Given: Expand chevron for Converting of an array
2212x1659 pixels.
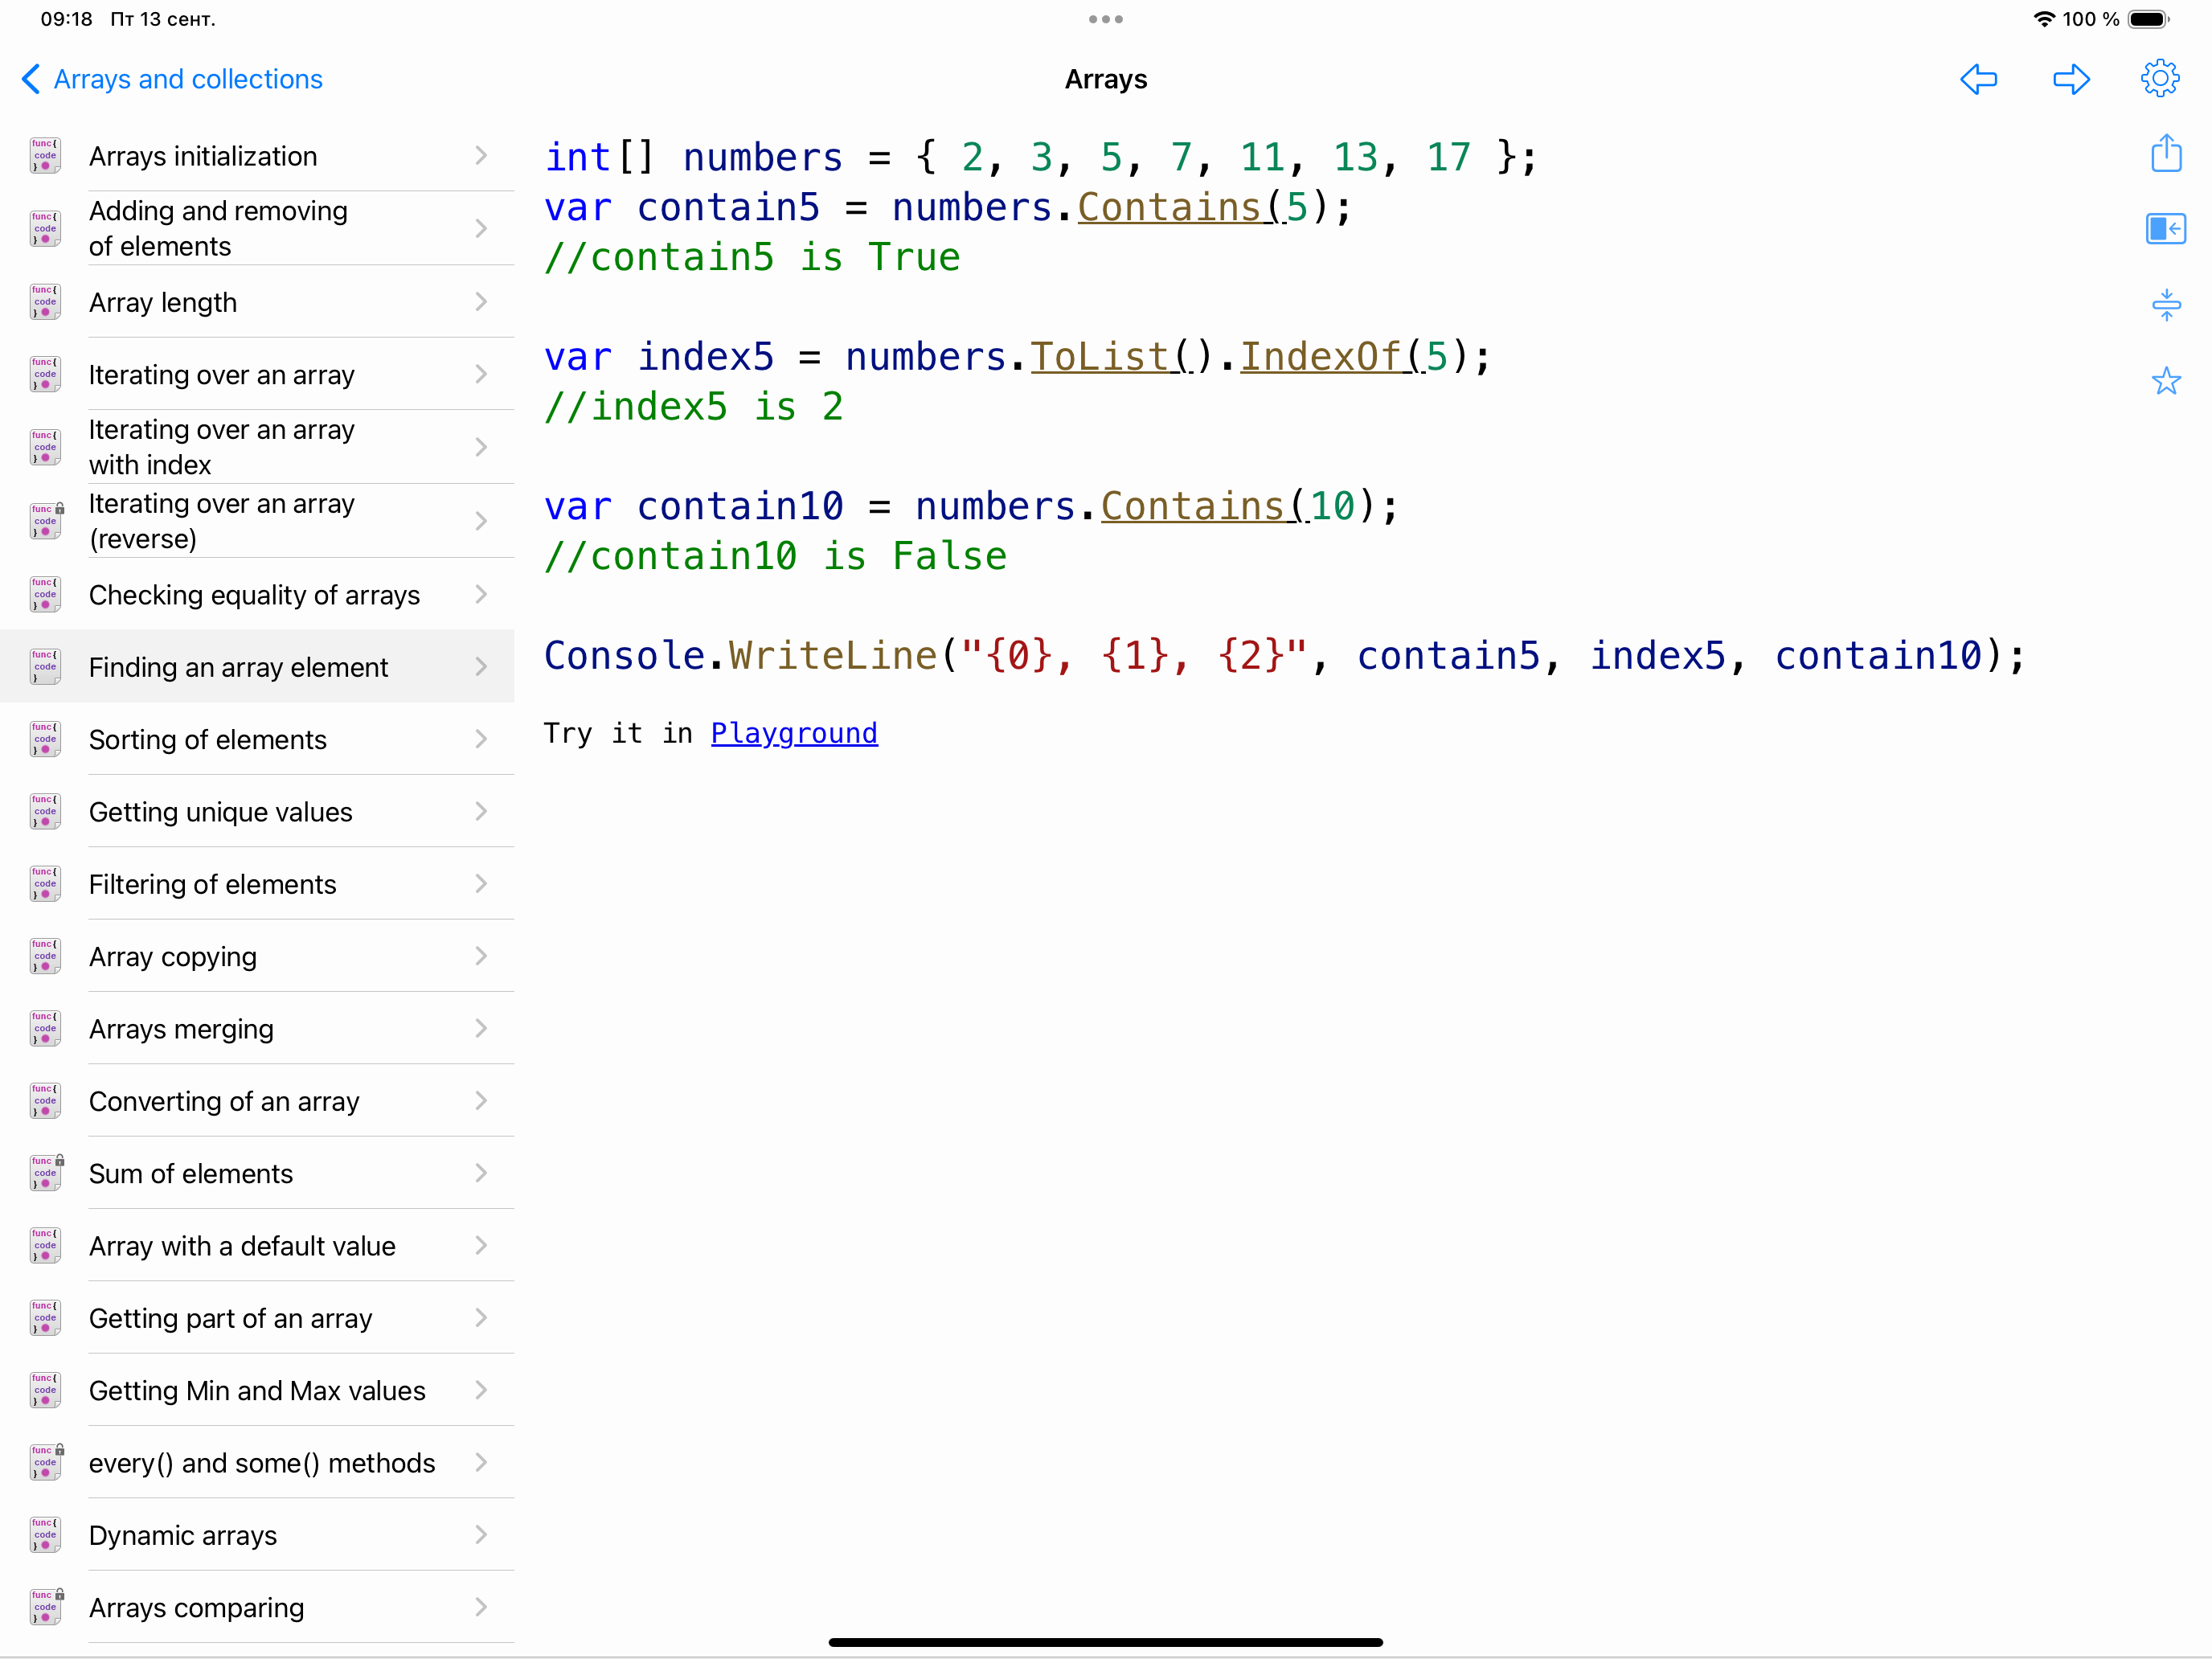Looking at the screenshot, I should coord(481,1101).
